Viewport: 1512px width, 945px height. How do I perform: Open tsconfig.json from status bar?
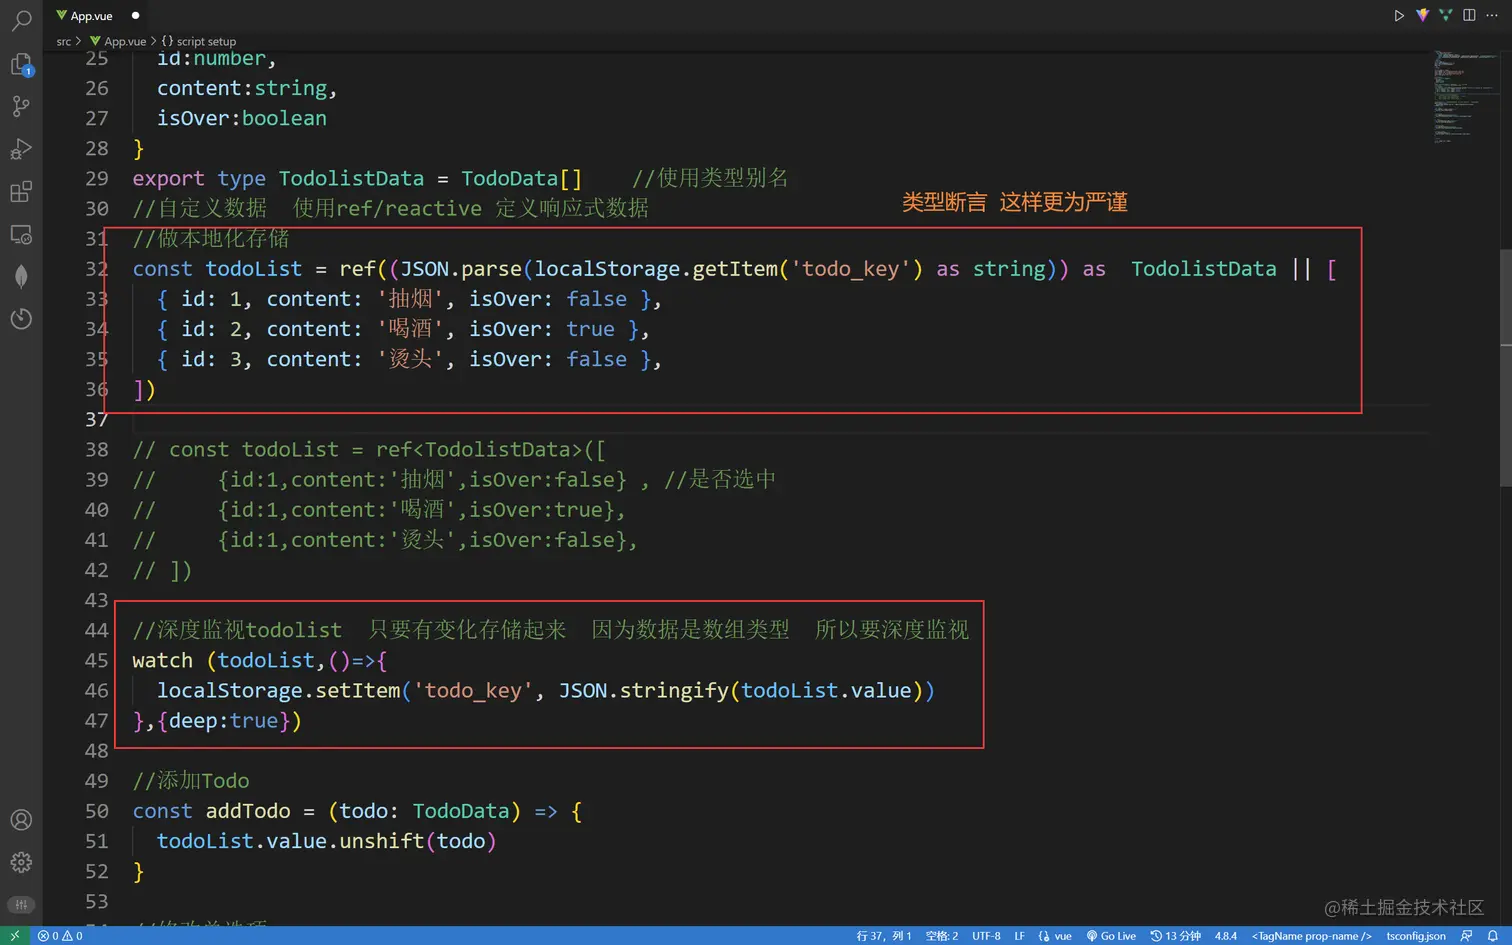[1416, 936]
